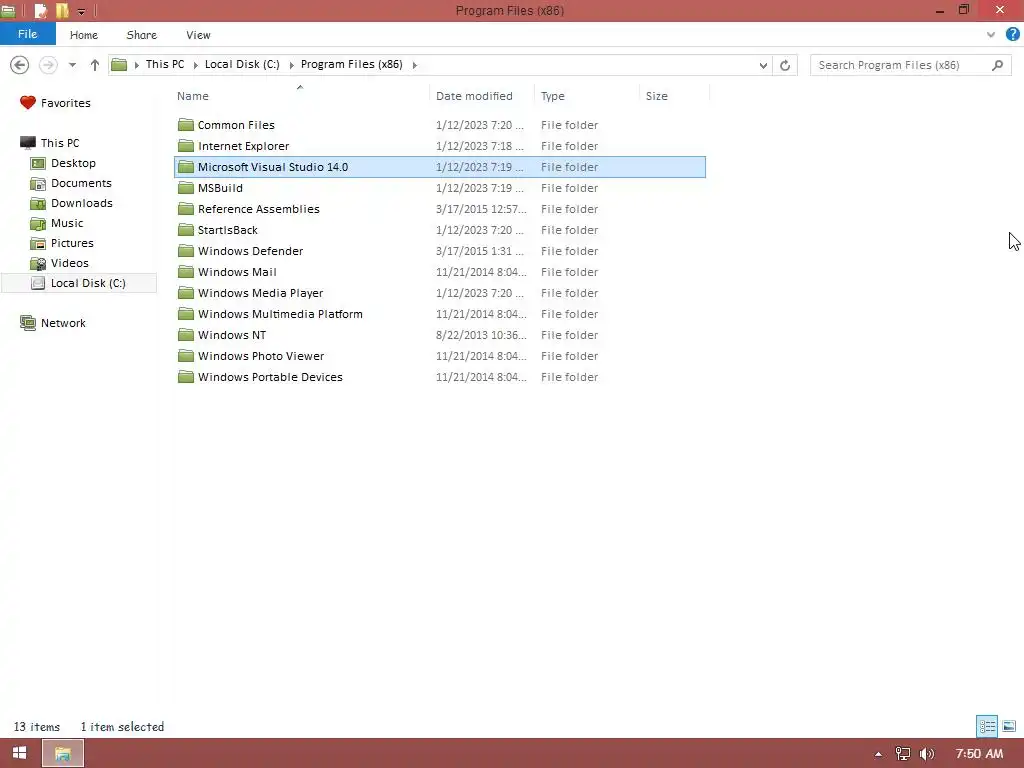
Task: Click the StartIsBack folder icon
Action: [186, 230]
